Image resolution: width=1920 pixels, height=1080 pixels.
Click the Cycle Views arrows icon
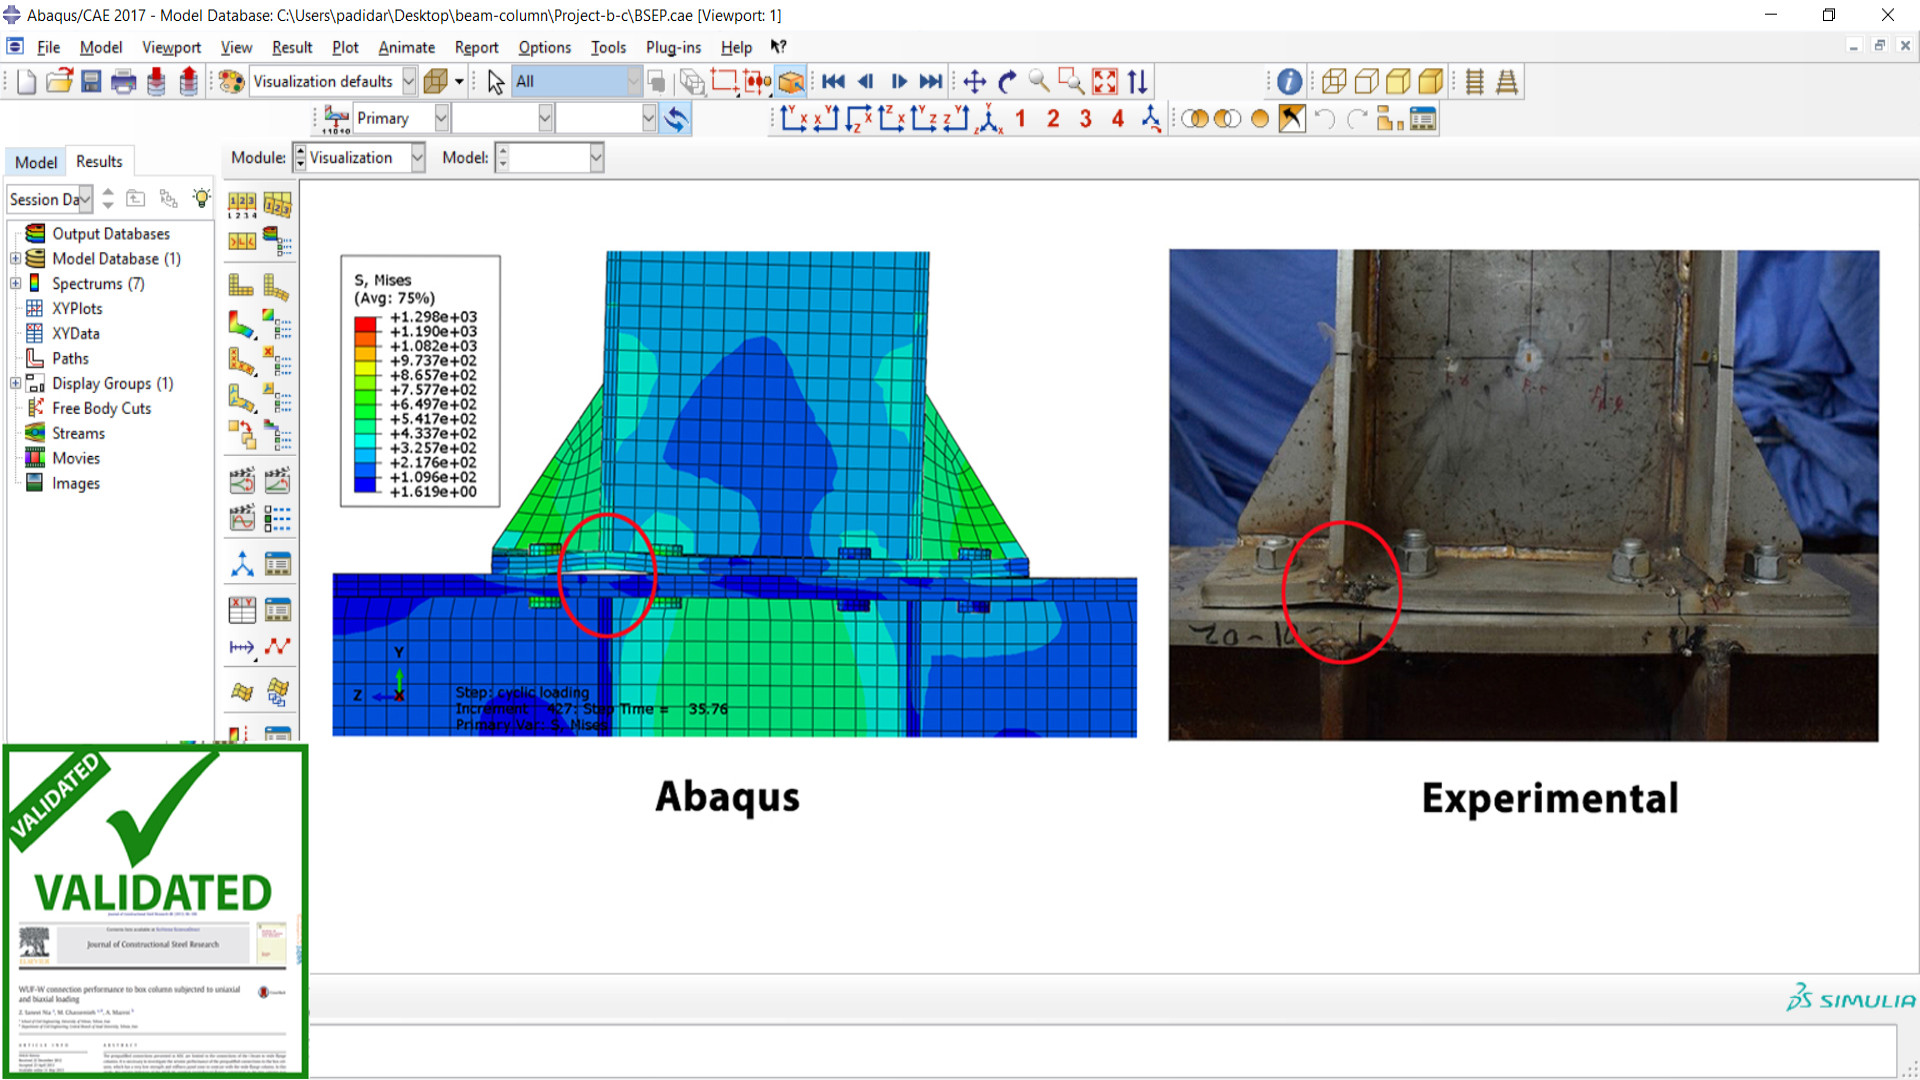pyautogui.click(x=1137, y=82)
